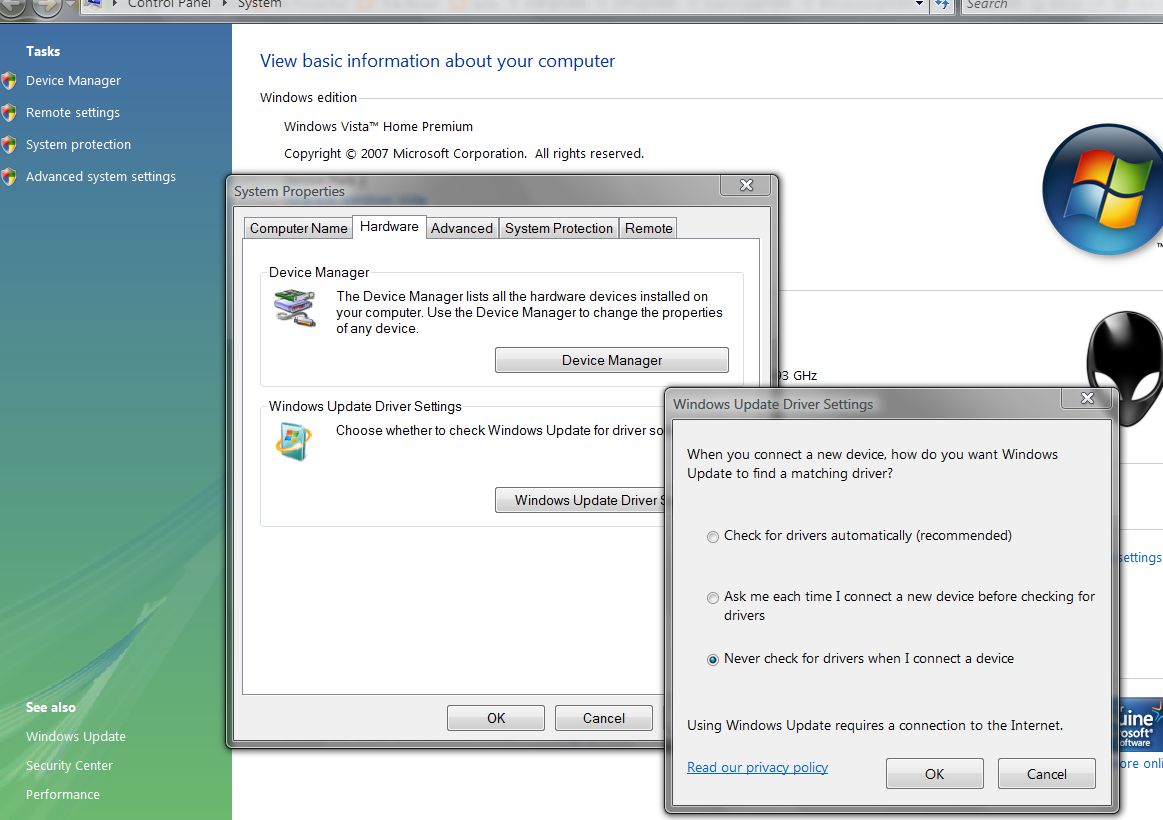Click the Device Manager button in System Properties
This screenshot has height=820, width=1163.
point(612,360)
